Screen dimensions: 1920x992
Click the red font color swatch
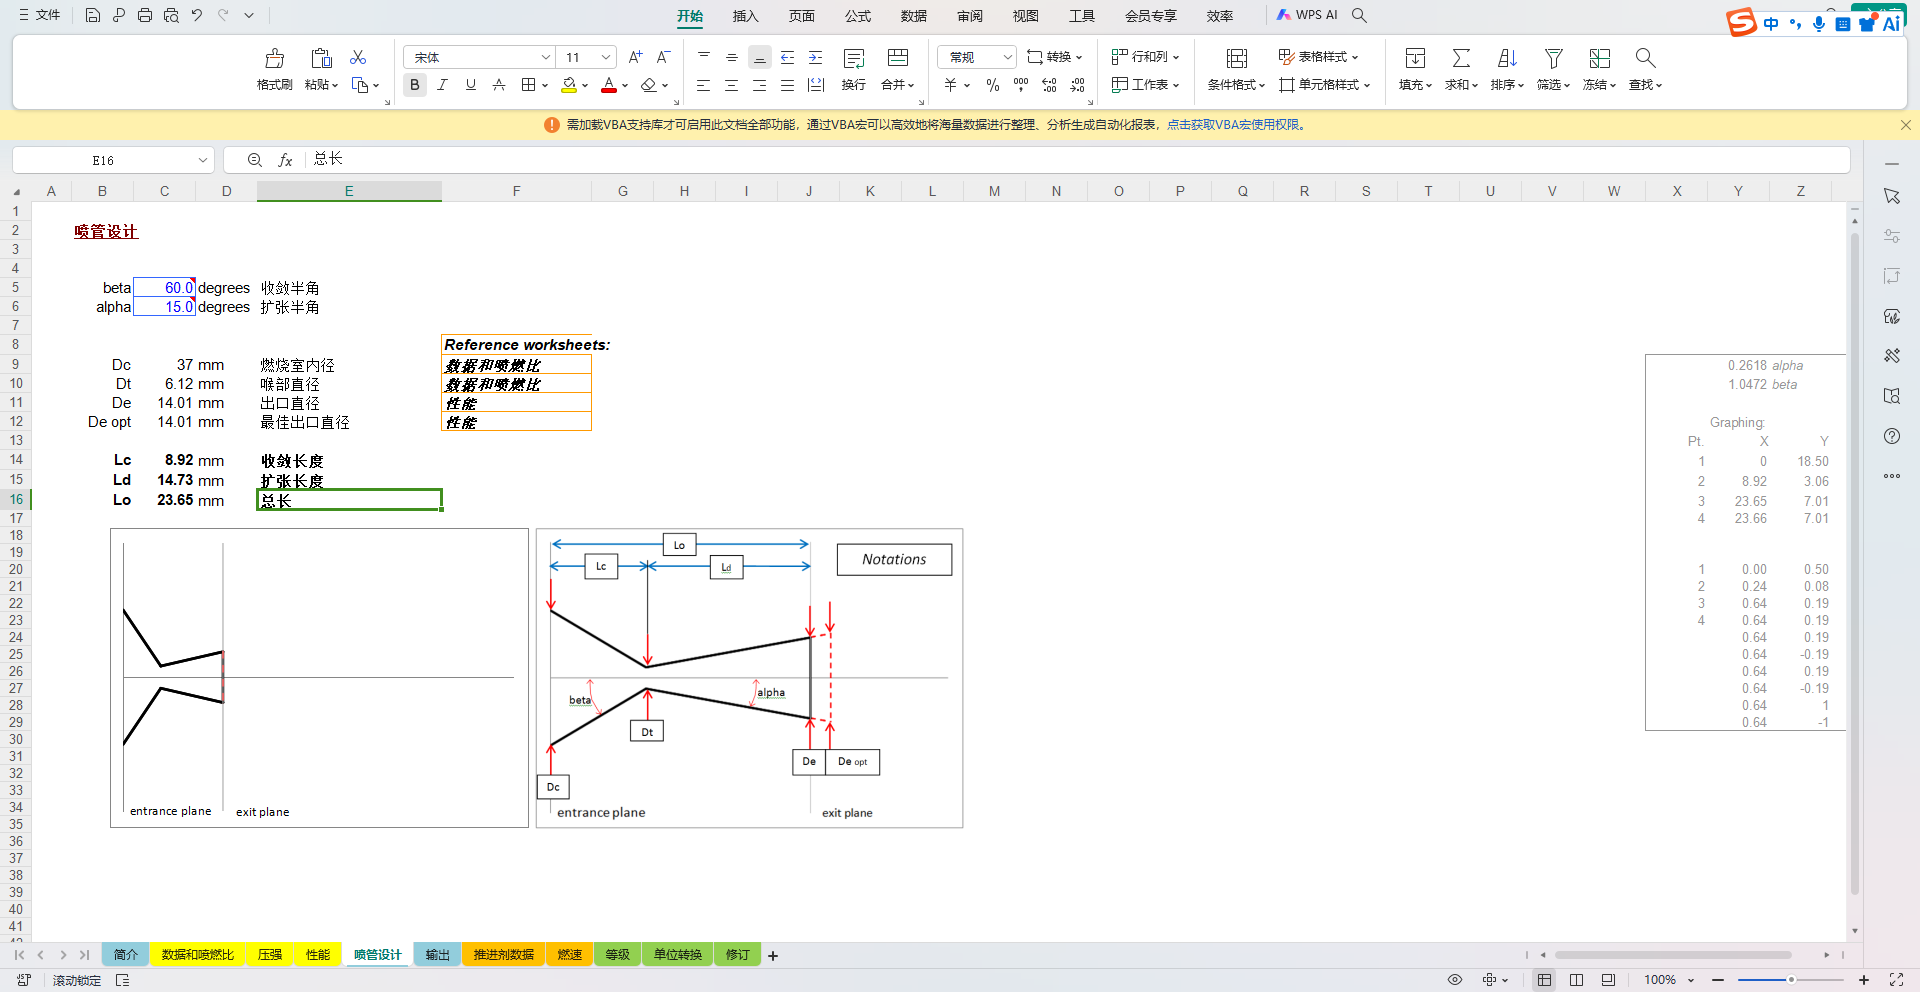608,86
